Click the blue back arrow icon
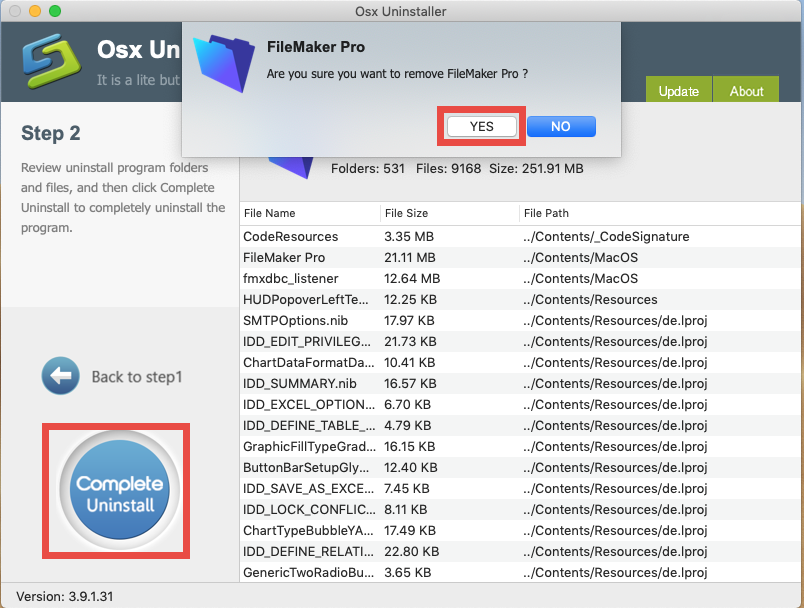Viewport: 804px width, 608px height. click(x=60, y=376)
